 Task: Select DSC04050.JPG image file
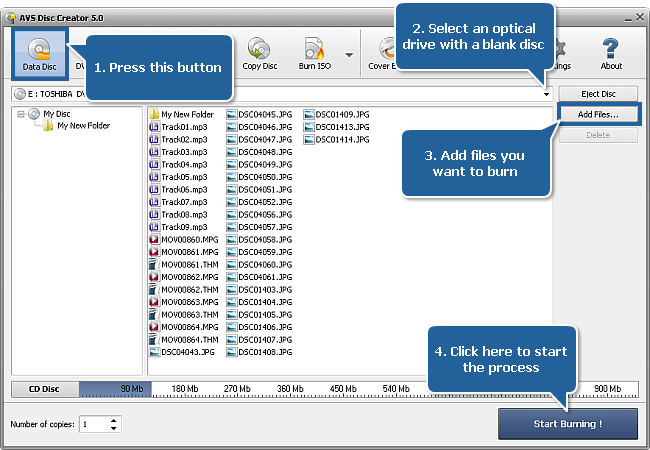point(260,177)
